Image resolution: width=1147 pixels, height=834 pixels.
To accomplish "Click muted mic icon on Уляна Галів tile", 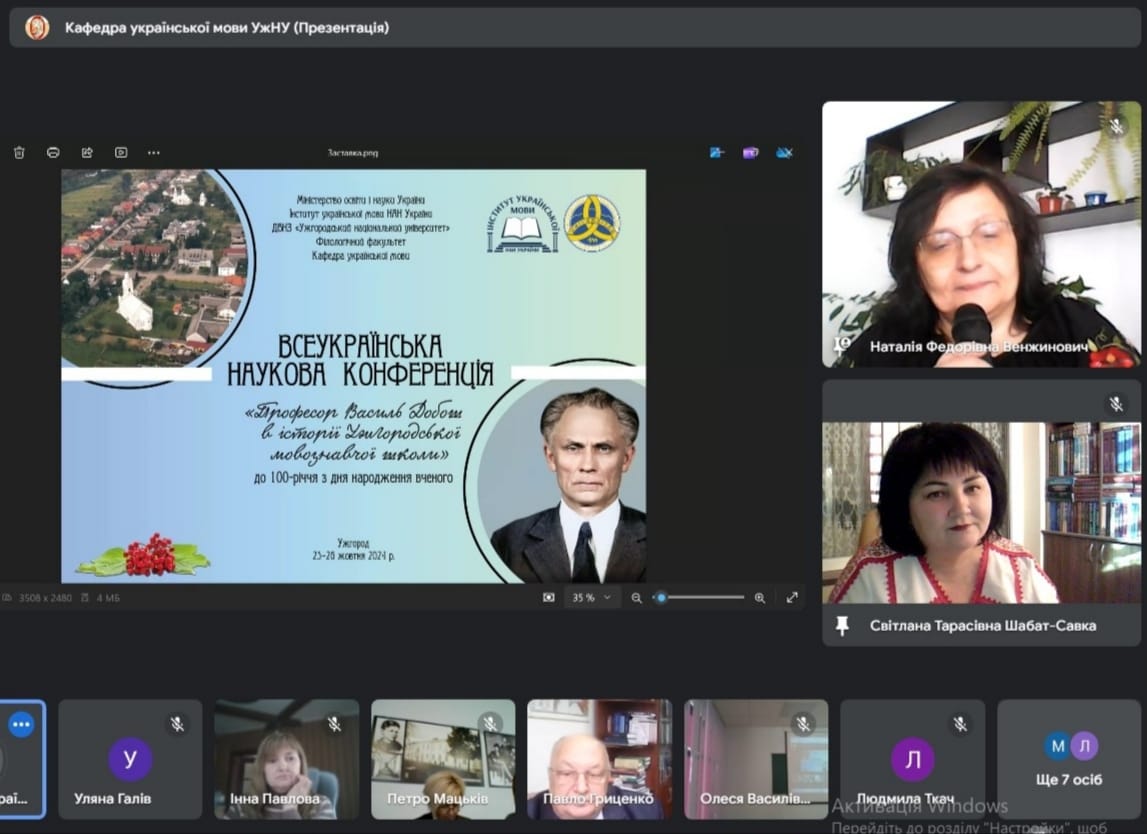I will click(177, 724).
